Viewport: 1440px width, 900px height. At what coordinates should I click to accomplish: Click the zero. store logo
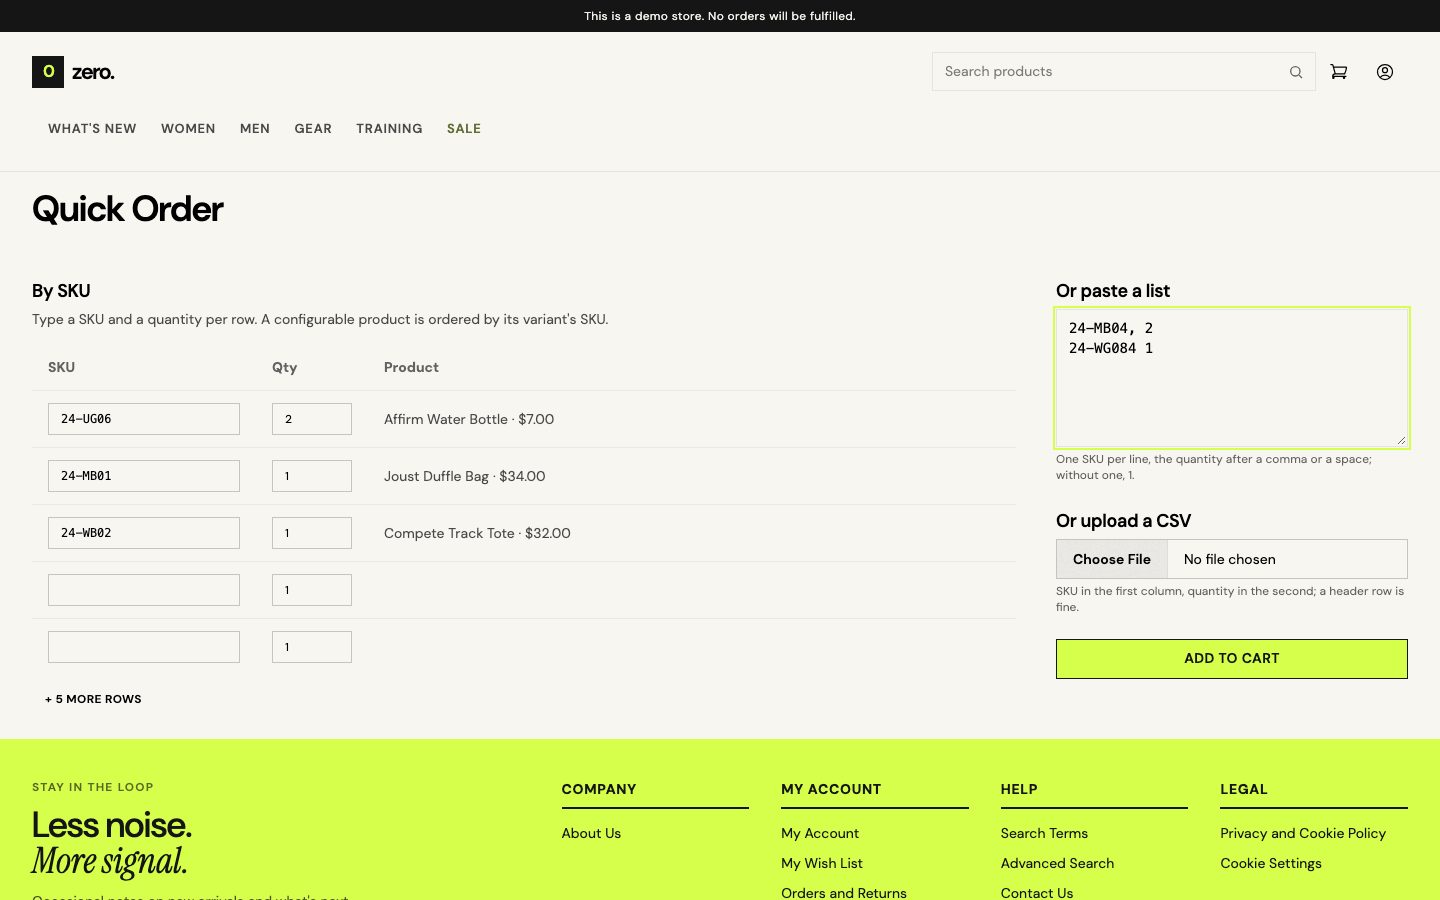point(74,72)
